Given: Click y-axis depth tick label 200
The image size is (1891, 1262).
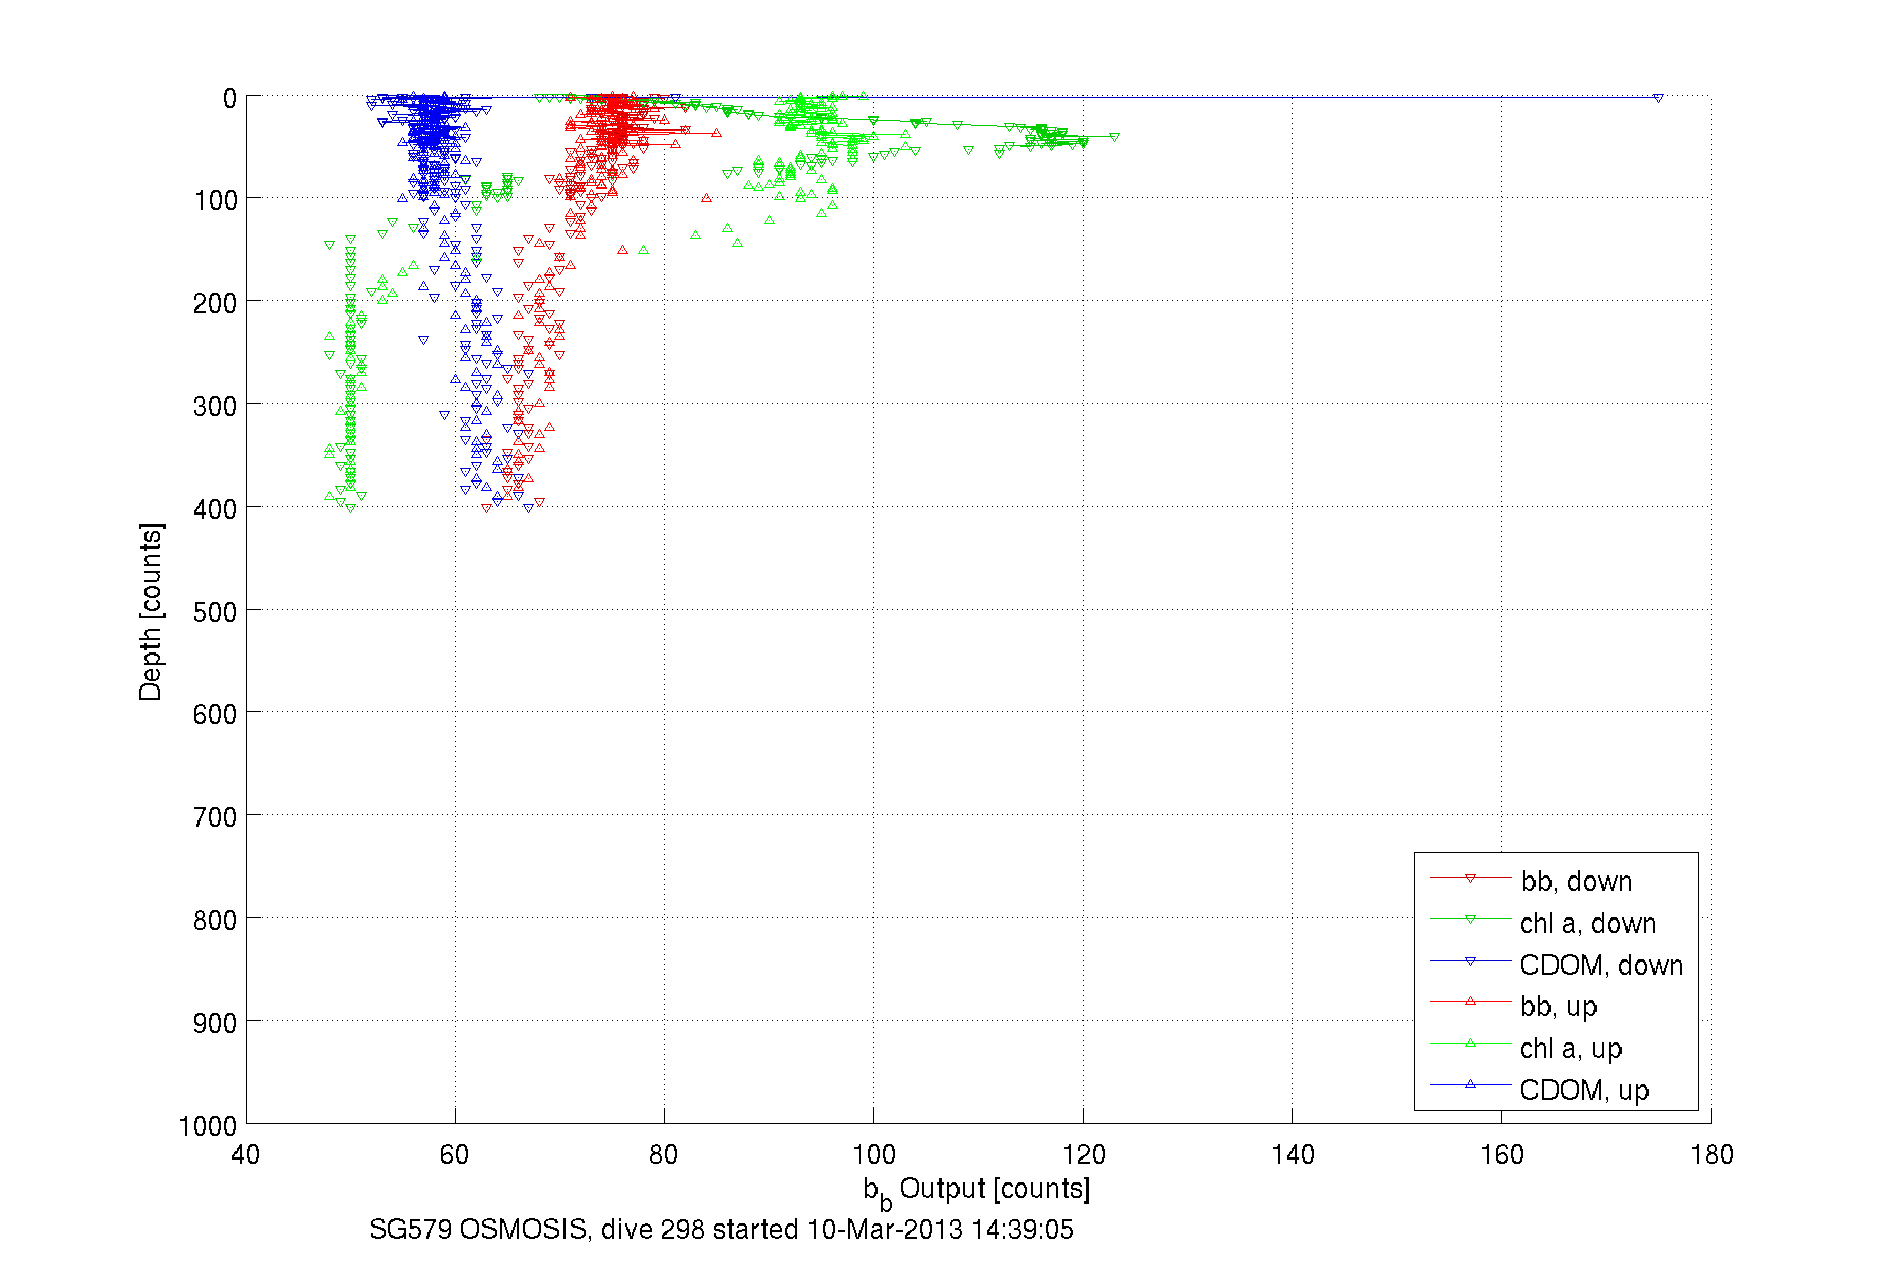Looking at the screenshot, I should tap(215, 303).
